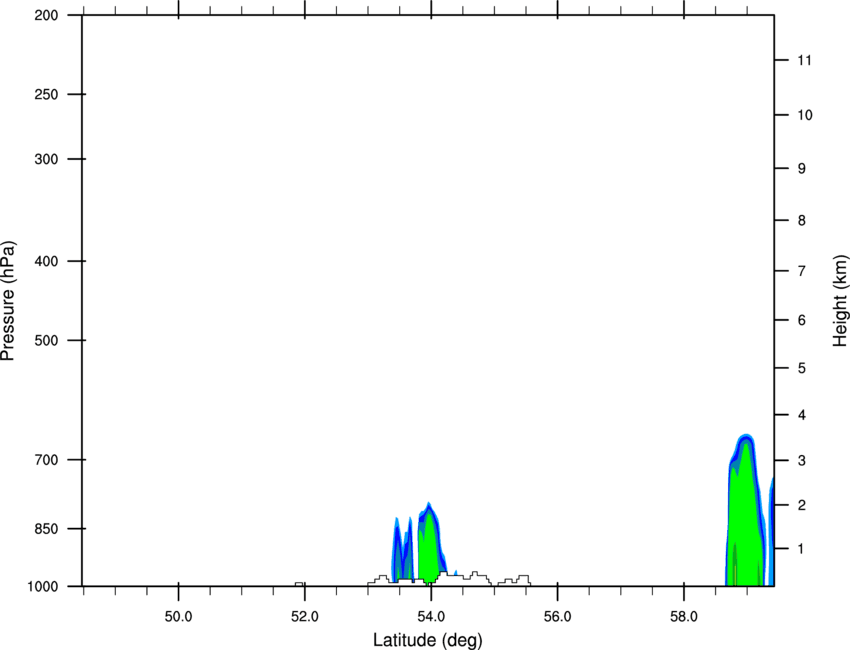Image resolution: width=850 pixels, height=650 pixels.
Task: Click the green plume at latitude 54
Action: [x=430, y=545]
